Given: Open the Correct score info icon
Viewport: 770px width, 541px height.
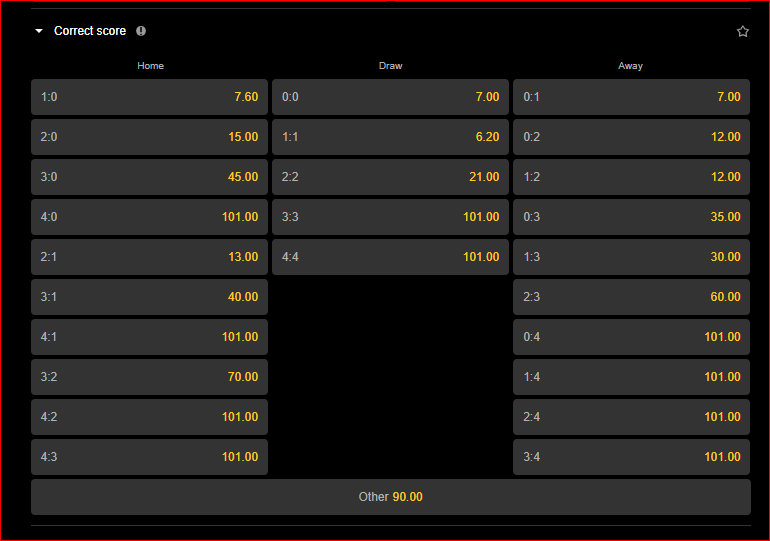Looking at the screenshot, I should point(141,31).
